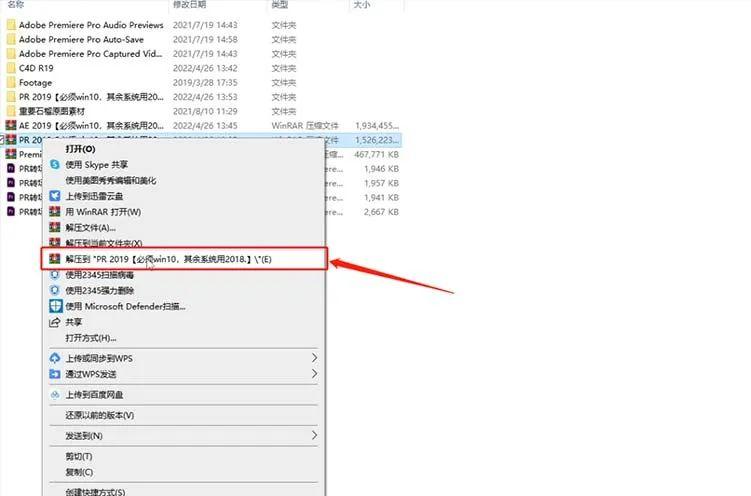The height and width of the screenshot is (496, 751).
Task: Sort by the 修改日期 column header
Action: coord(190,4)
